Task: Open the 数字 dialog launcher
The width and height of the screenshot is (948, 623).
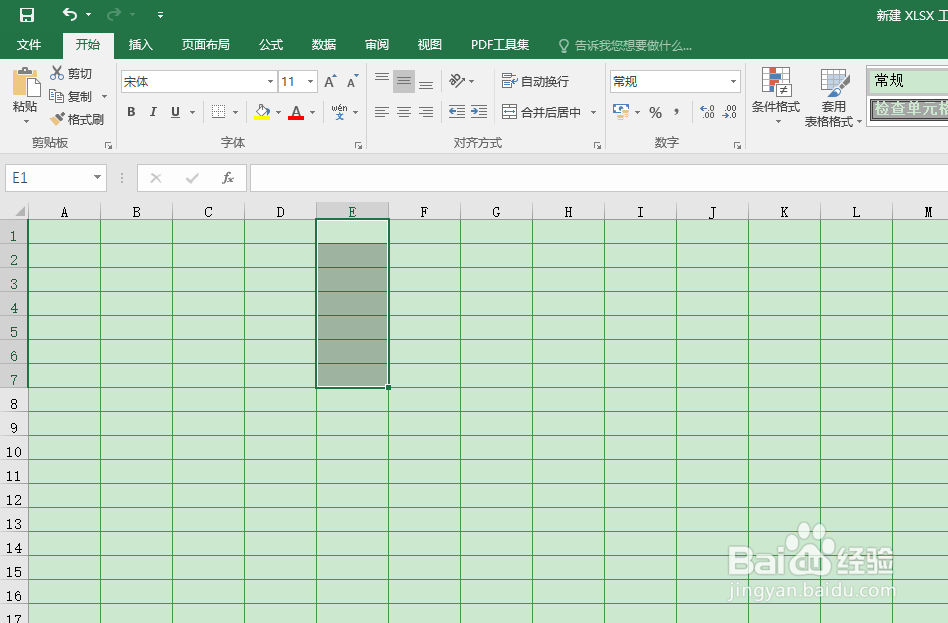Action: 737,145
